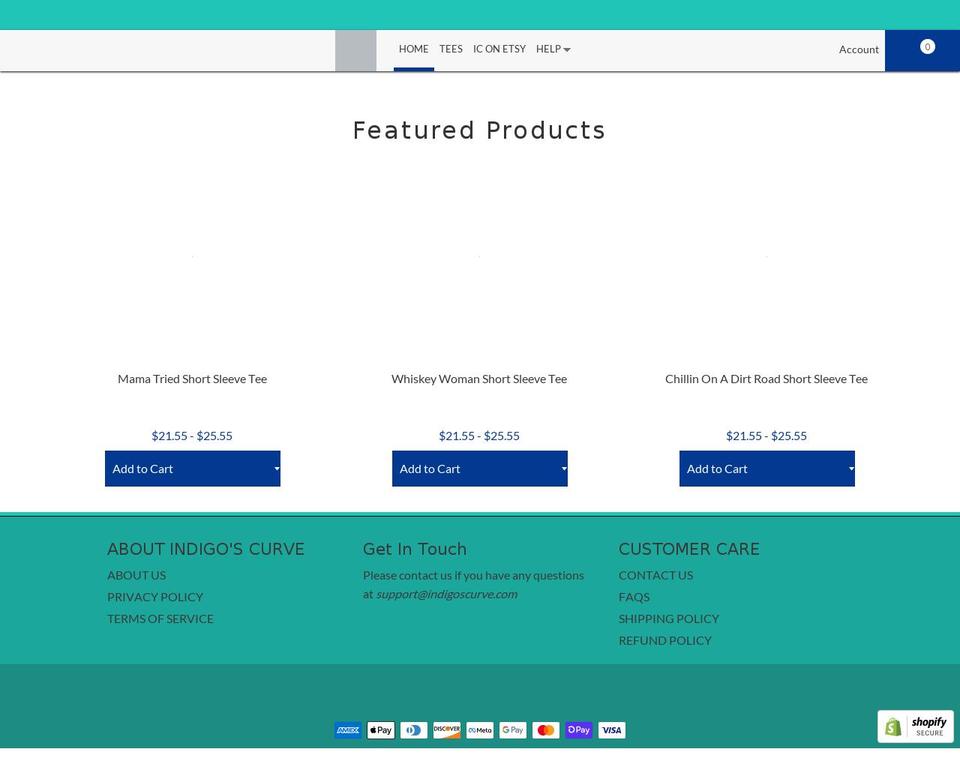Click the Google Pay payment icon
The width and height of the screenshot is (960, 767).
tap(513, 730)
